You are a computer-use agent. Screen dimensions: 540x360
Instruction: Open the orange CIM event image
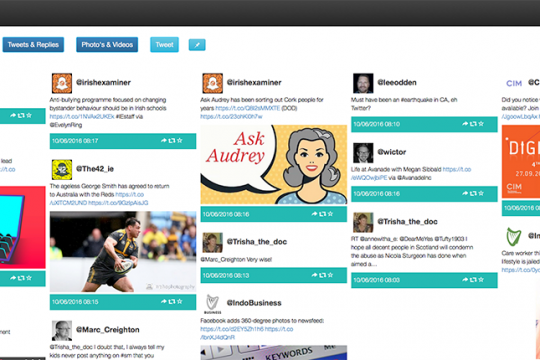pos(521,162)
